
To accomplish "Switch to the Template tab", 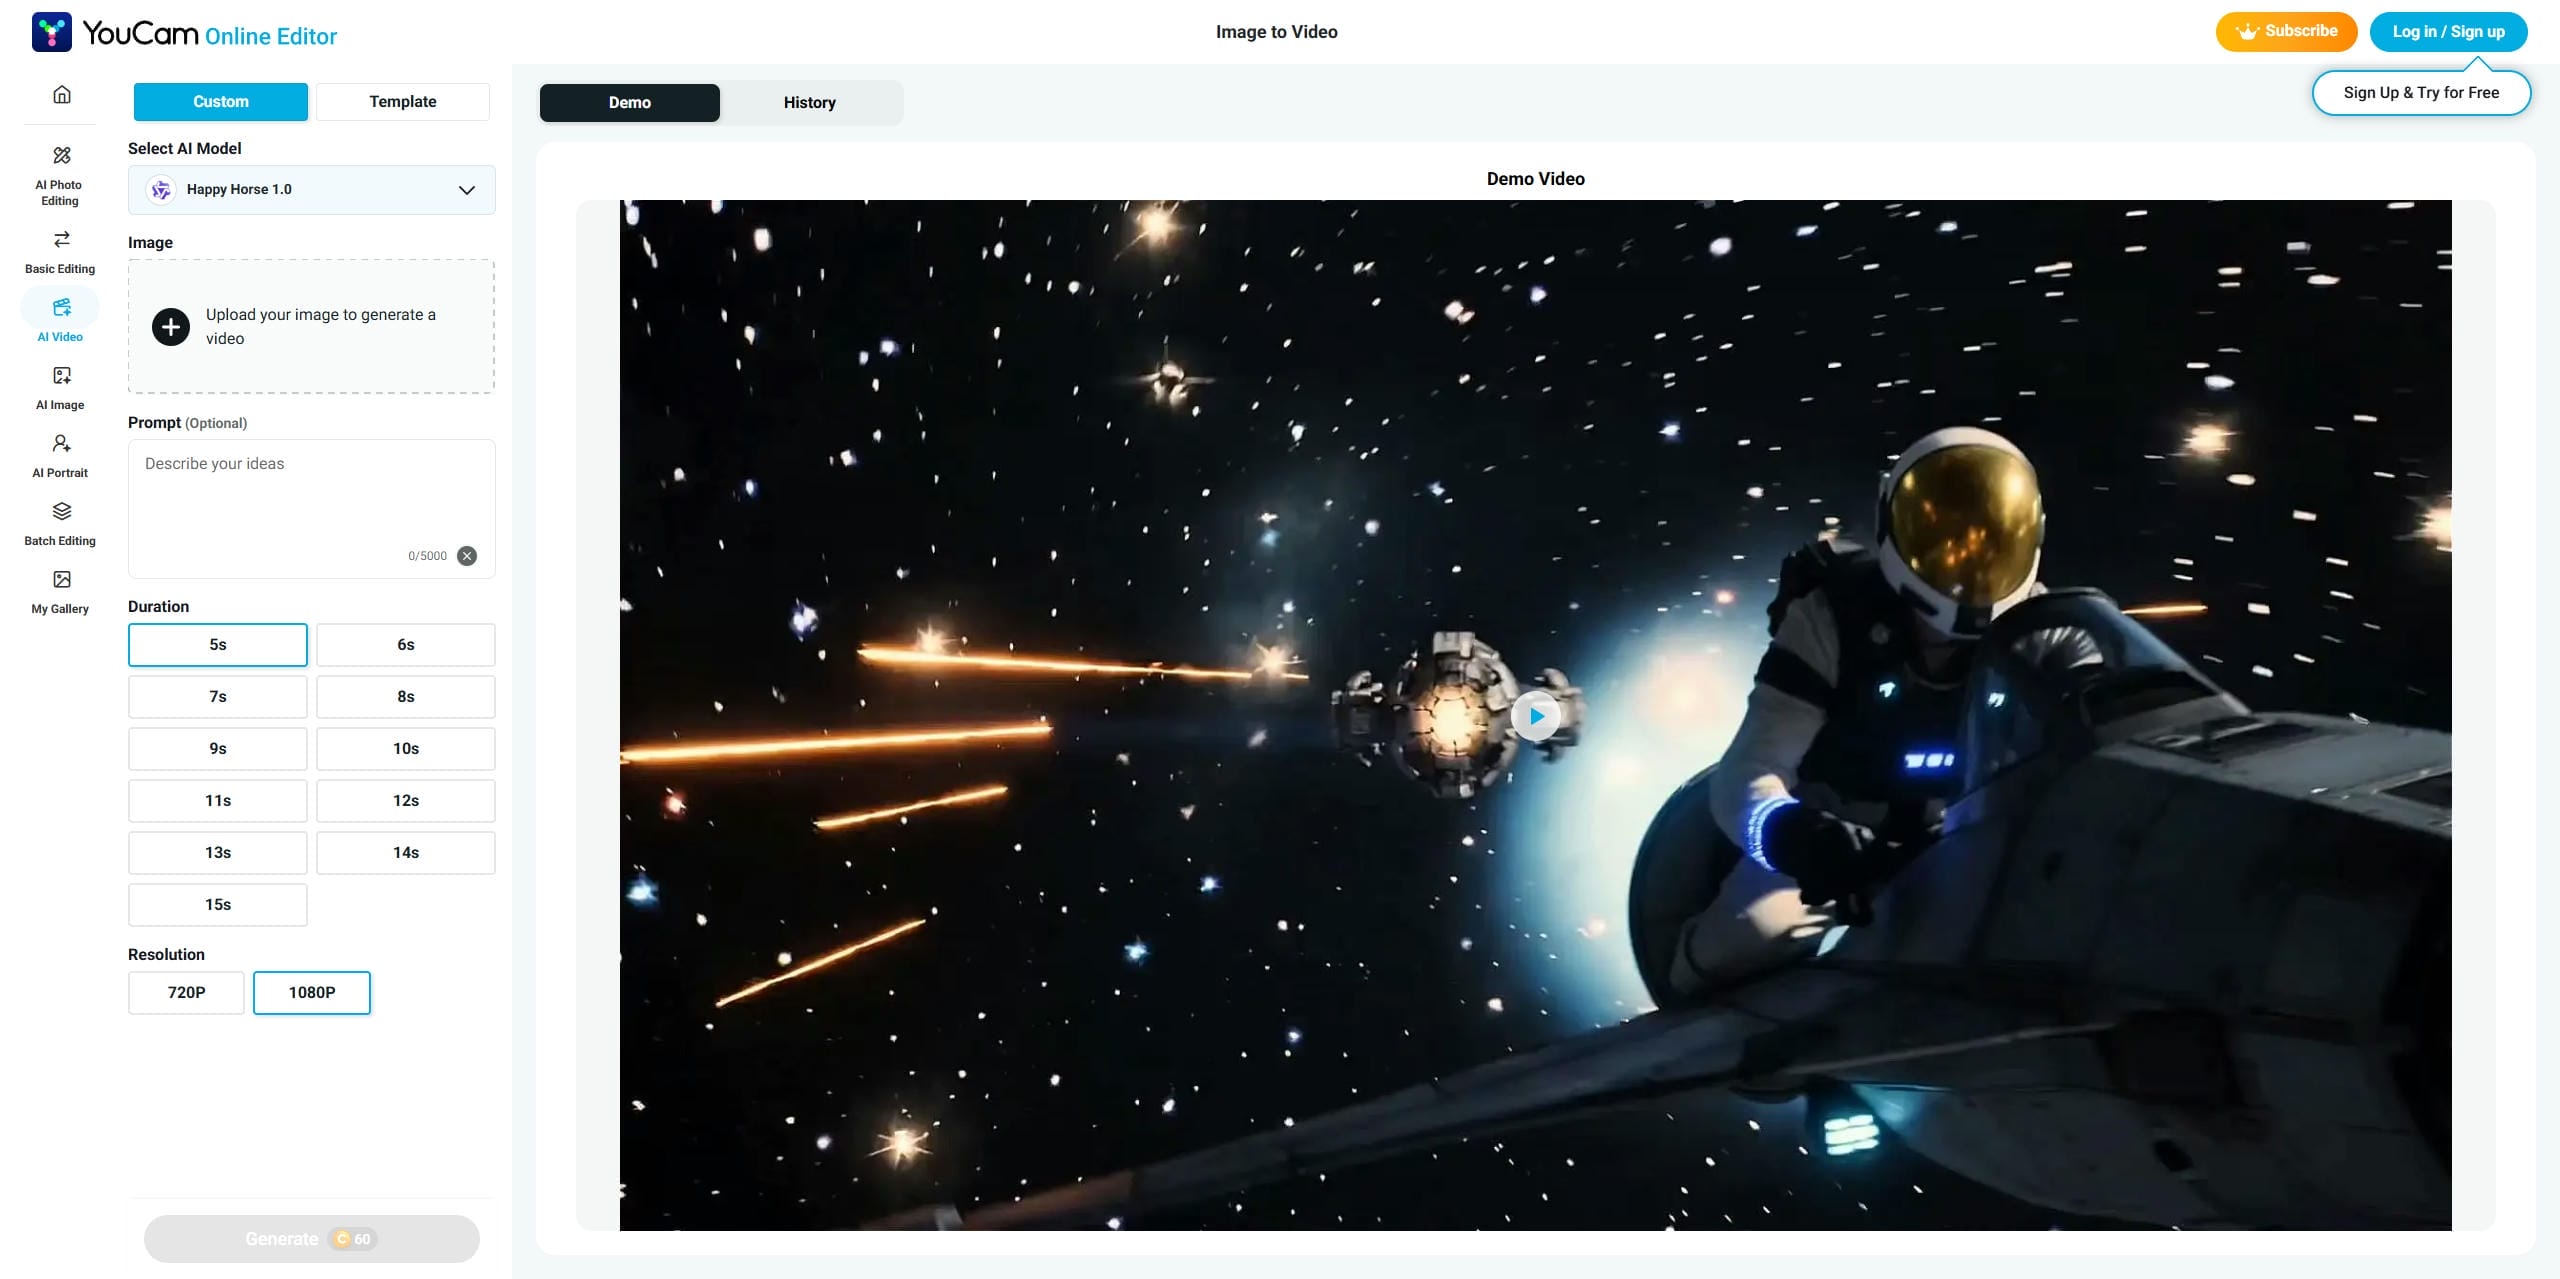I will 403,102.
